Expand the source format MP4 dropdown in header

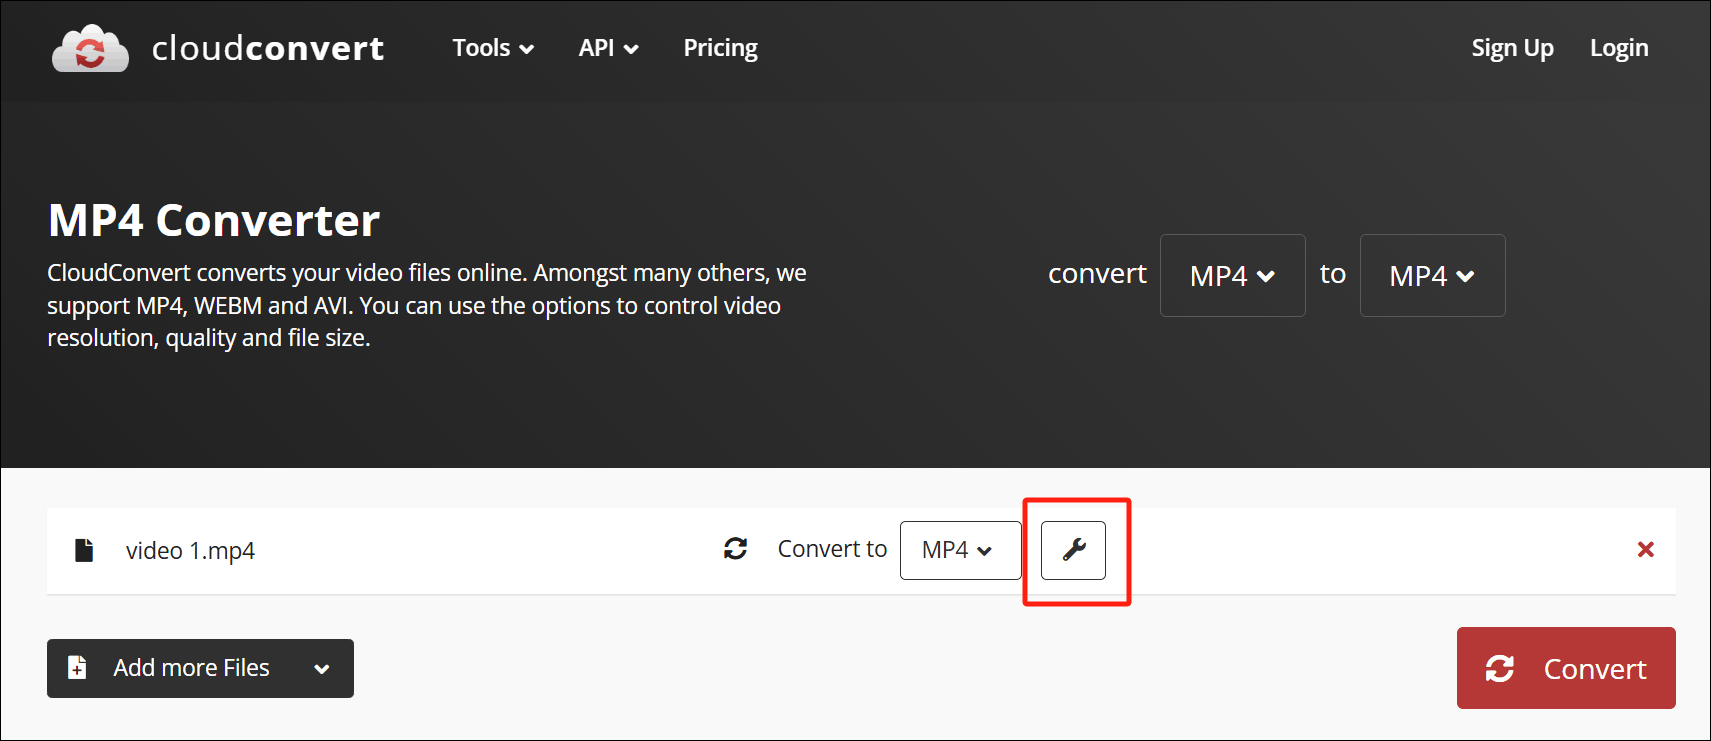1232,275
